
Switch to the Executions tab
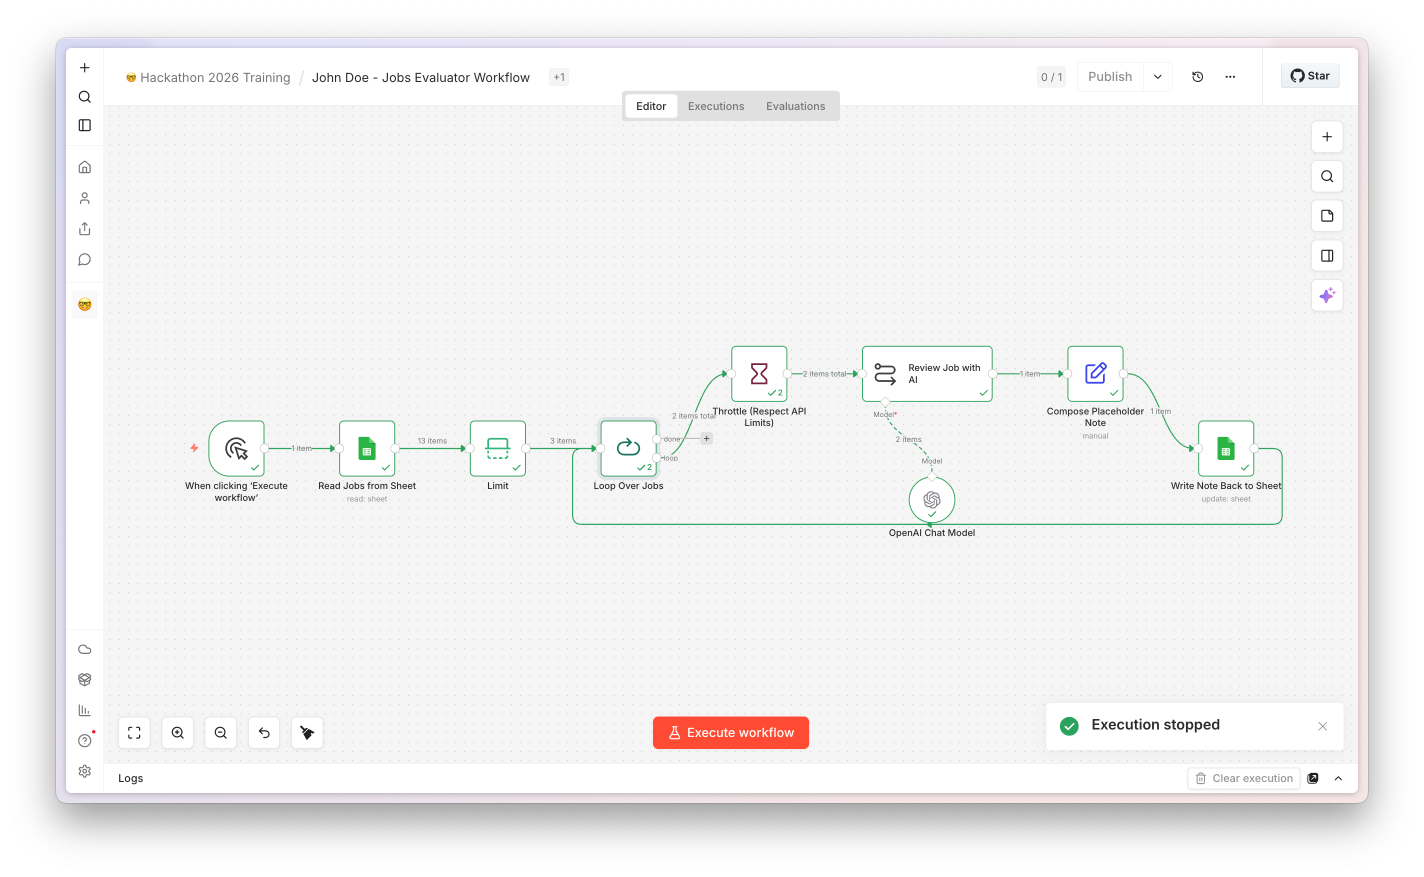pos(716,106)
